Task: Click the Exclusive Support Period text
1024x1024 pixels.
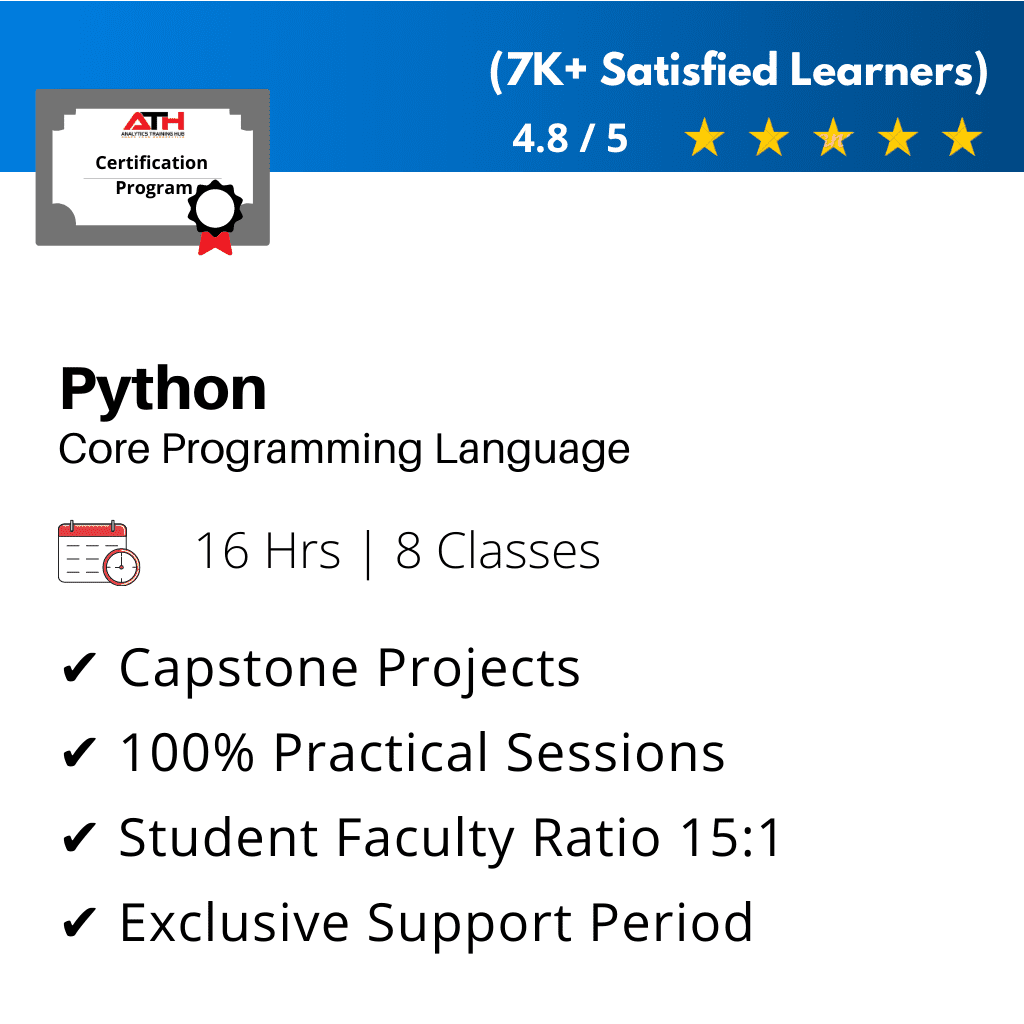Action: tap(435, 922)
